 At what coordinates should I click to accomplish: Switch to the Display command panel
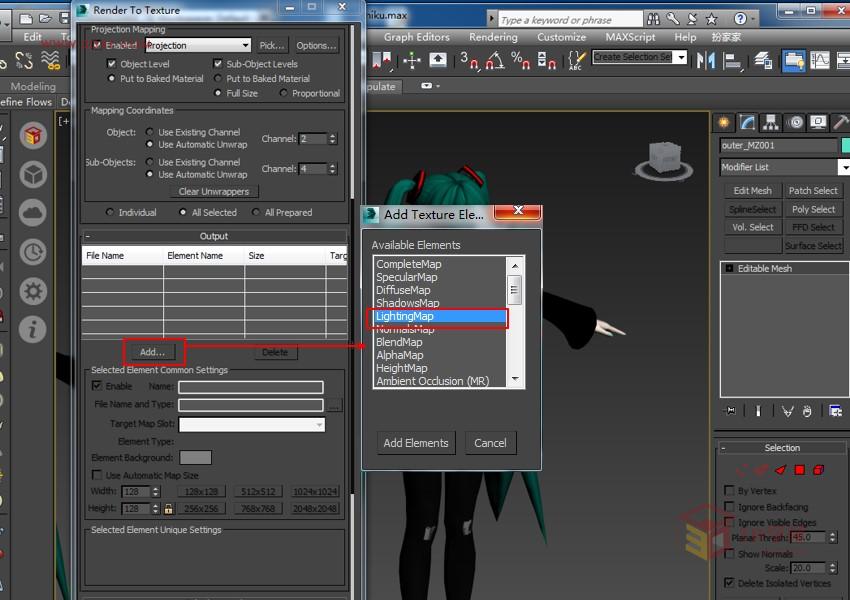tap(818, 122)
